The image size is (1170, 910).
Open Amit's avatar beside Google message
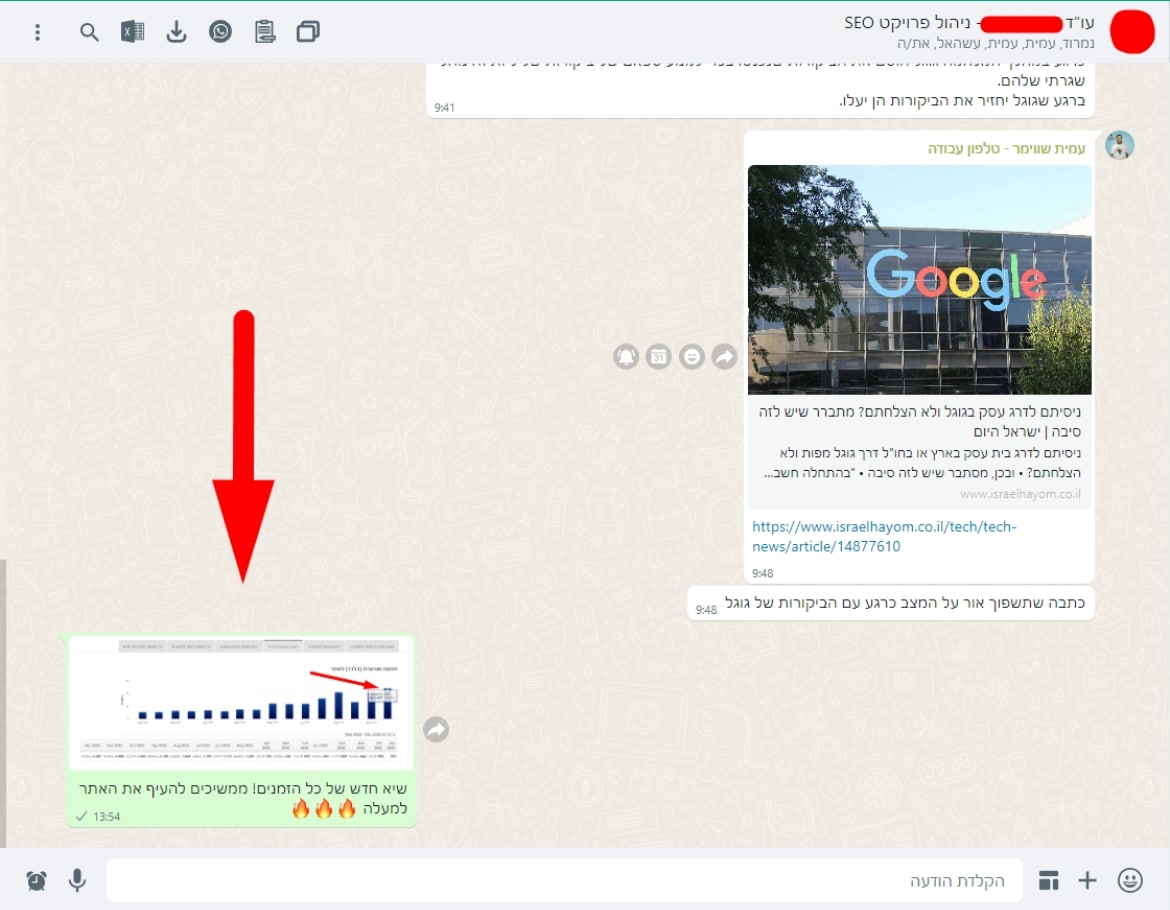coord(1119,145)
